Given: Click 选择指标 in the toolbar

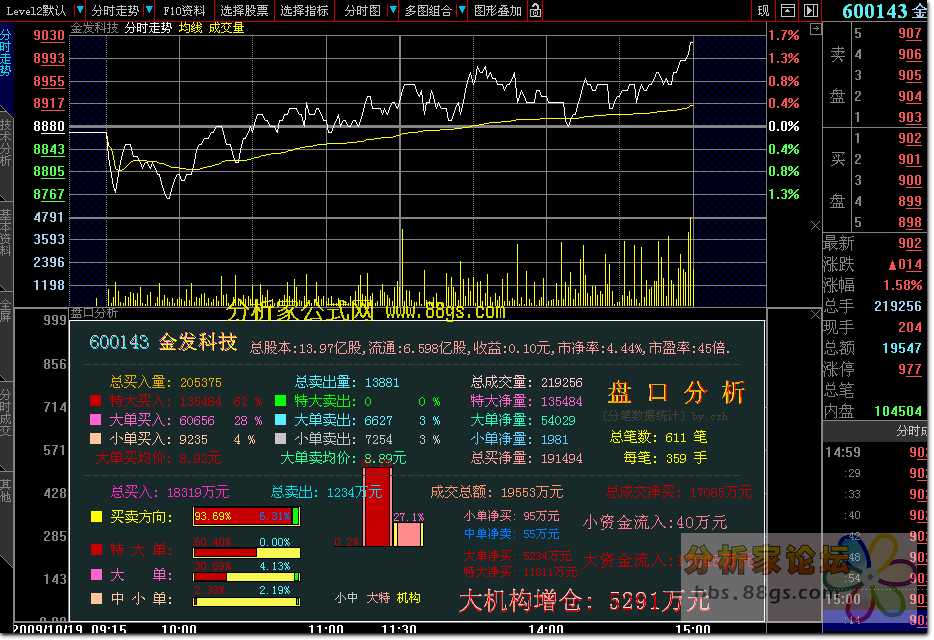Looking at the screenshot, I should (x=304, y=11).
